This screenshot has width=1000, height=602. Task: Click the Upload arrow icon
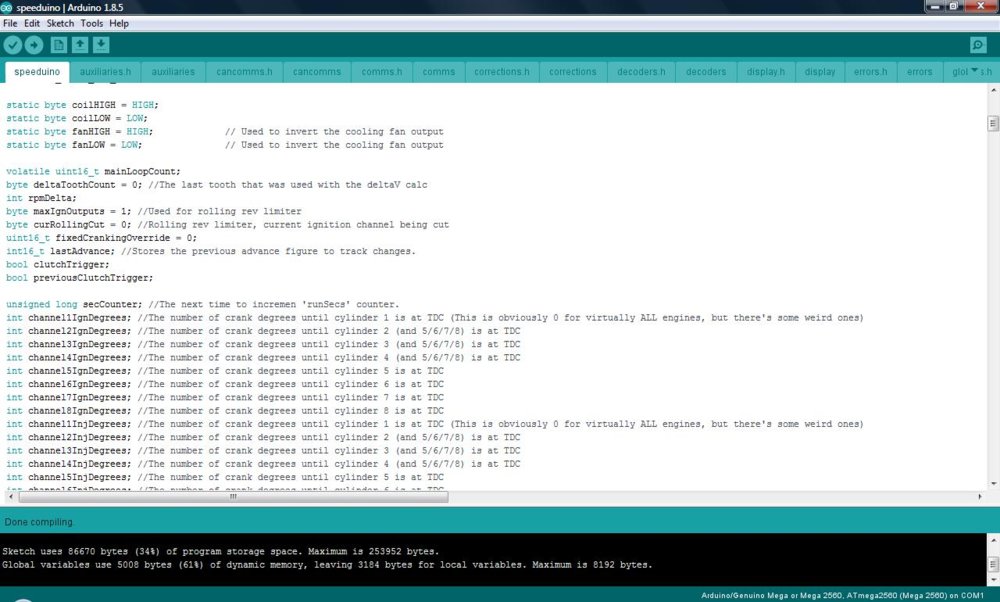click(34, 45)
